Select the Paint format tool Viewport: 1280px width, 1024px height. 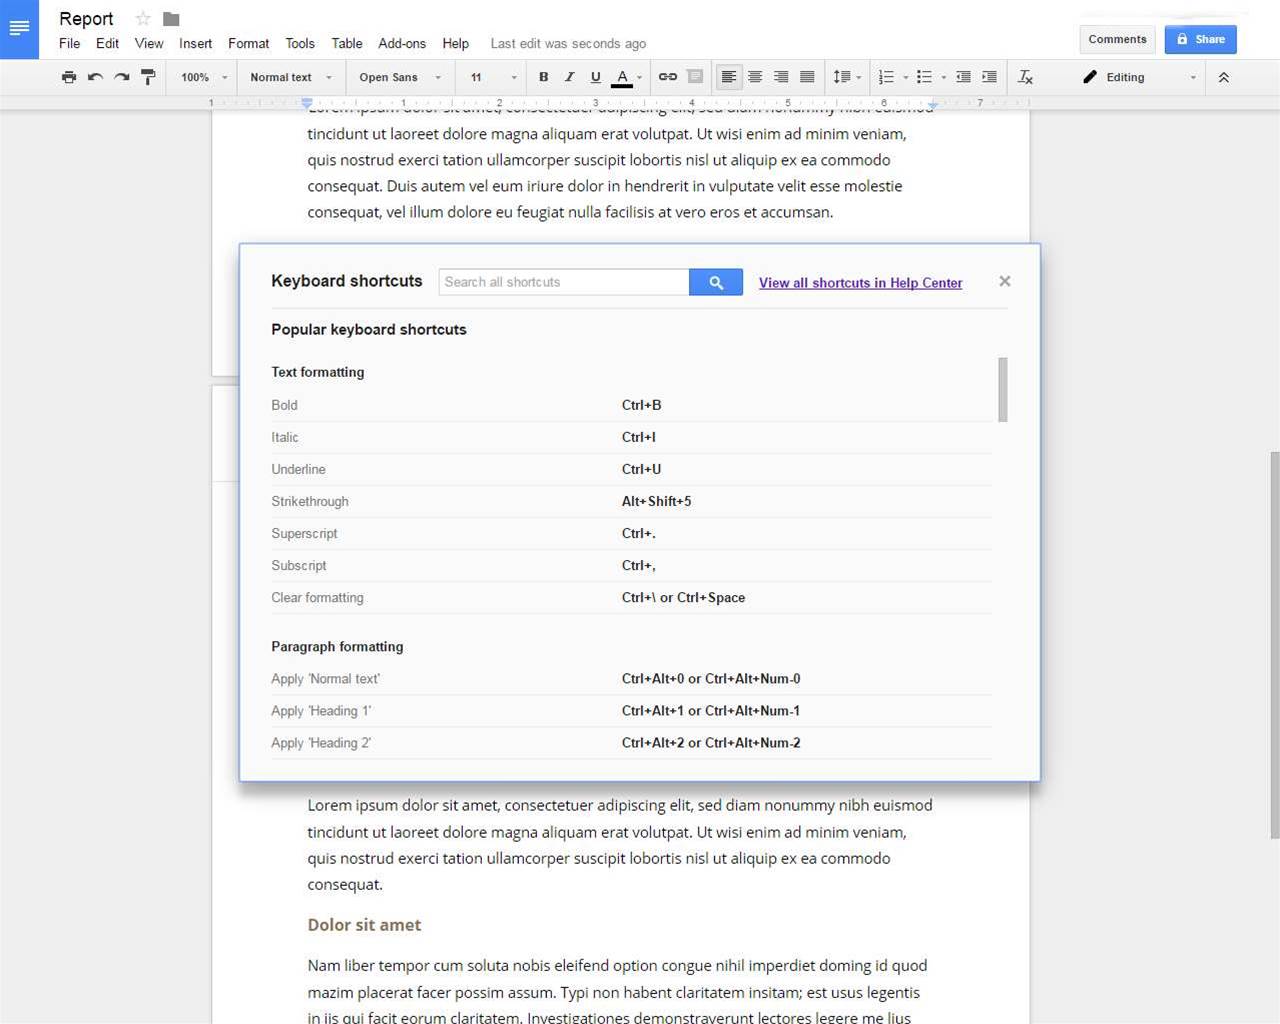[148, 77]
